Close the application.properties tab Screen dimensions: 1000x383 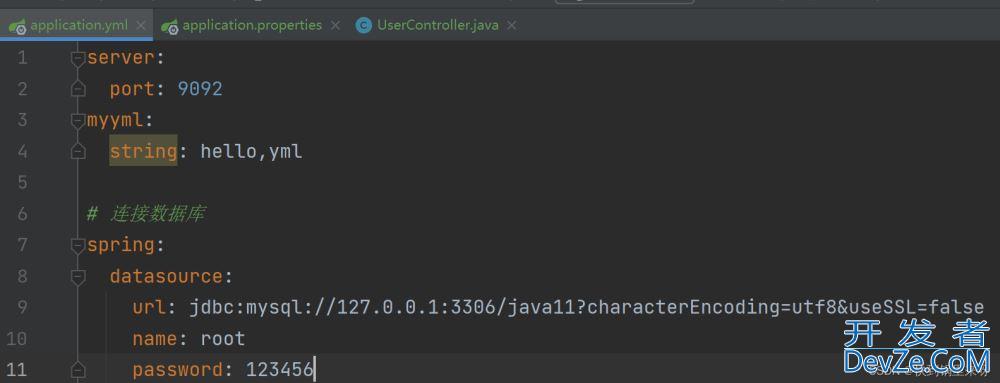pyautogui.click(x=335, y=25)
